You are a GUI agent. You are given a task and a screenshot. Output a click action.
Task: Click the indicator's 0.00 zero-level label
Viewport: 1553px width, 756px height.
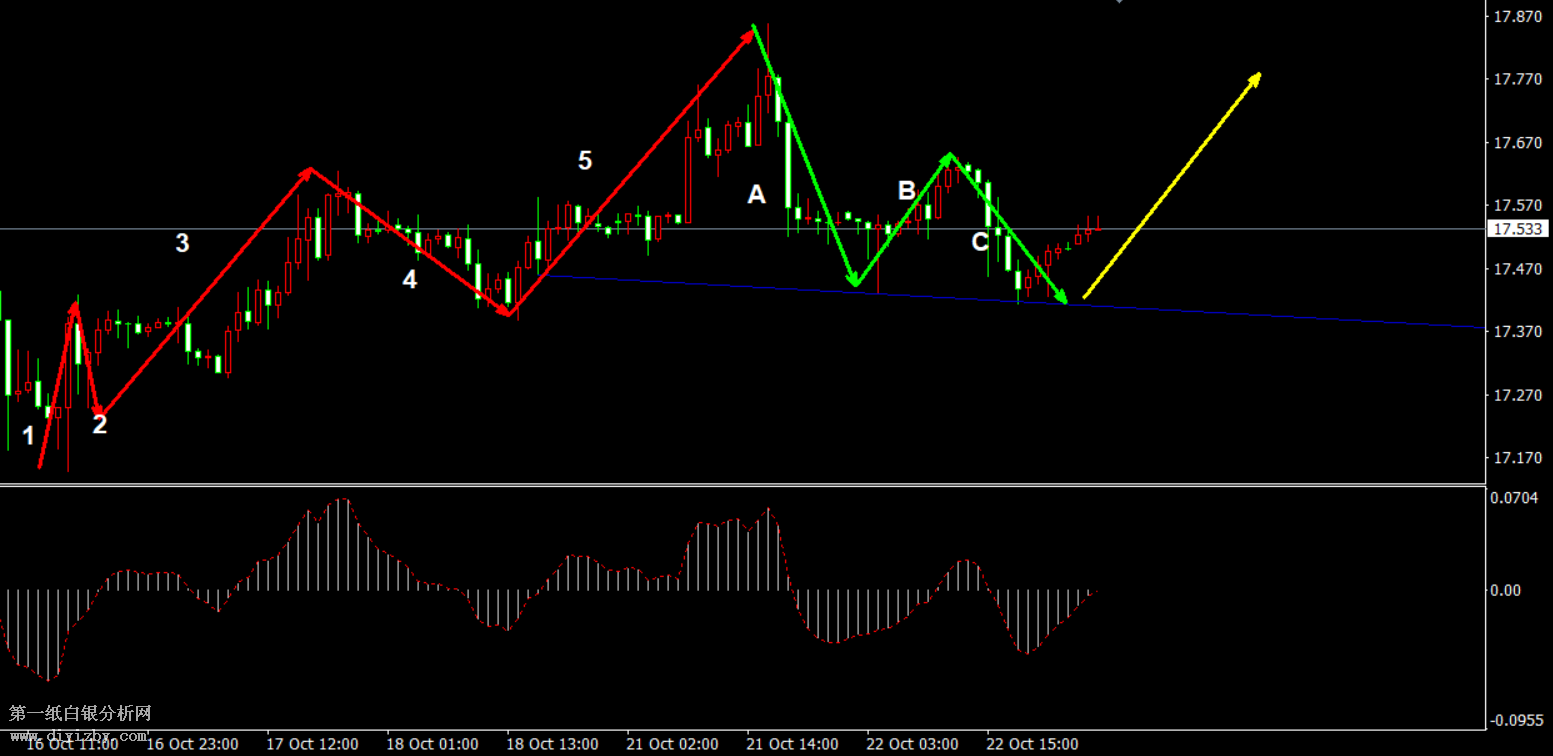click(1505, 591)
